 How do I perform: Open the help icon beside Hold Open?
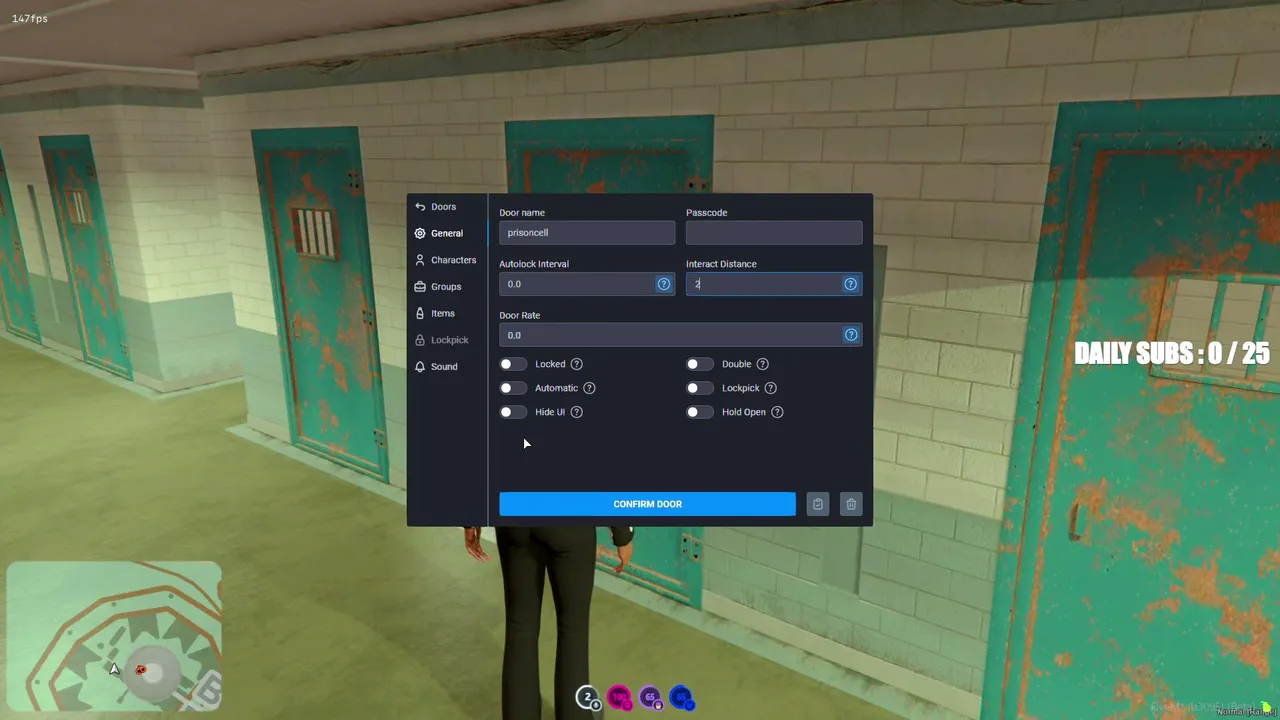point(778,412)
